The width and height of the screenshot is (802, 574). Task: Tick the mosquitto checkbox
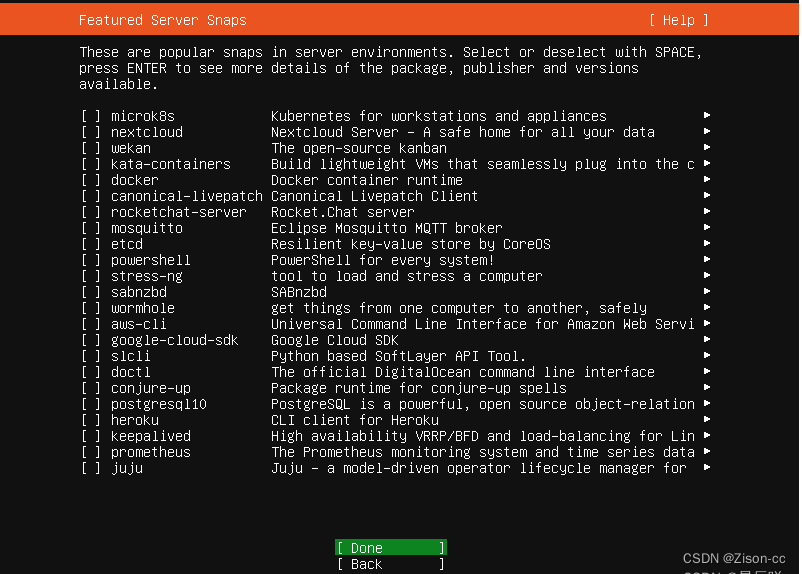[91, 228]
